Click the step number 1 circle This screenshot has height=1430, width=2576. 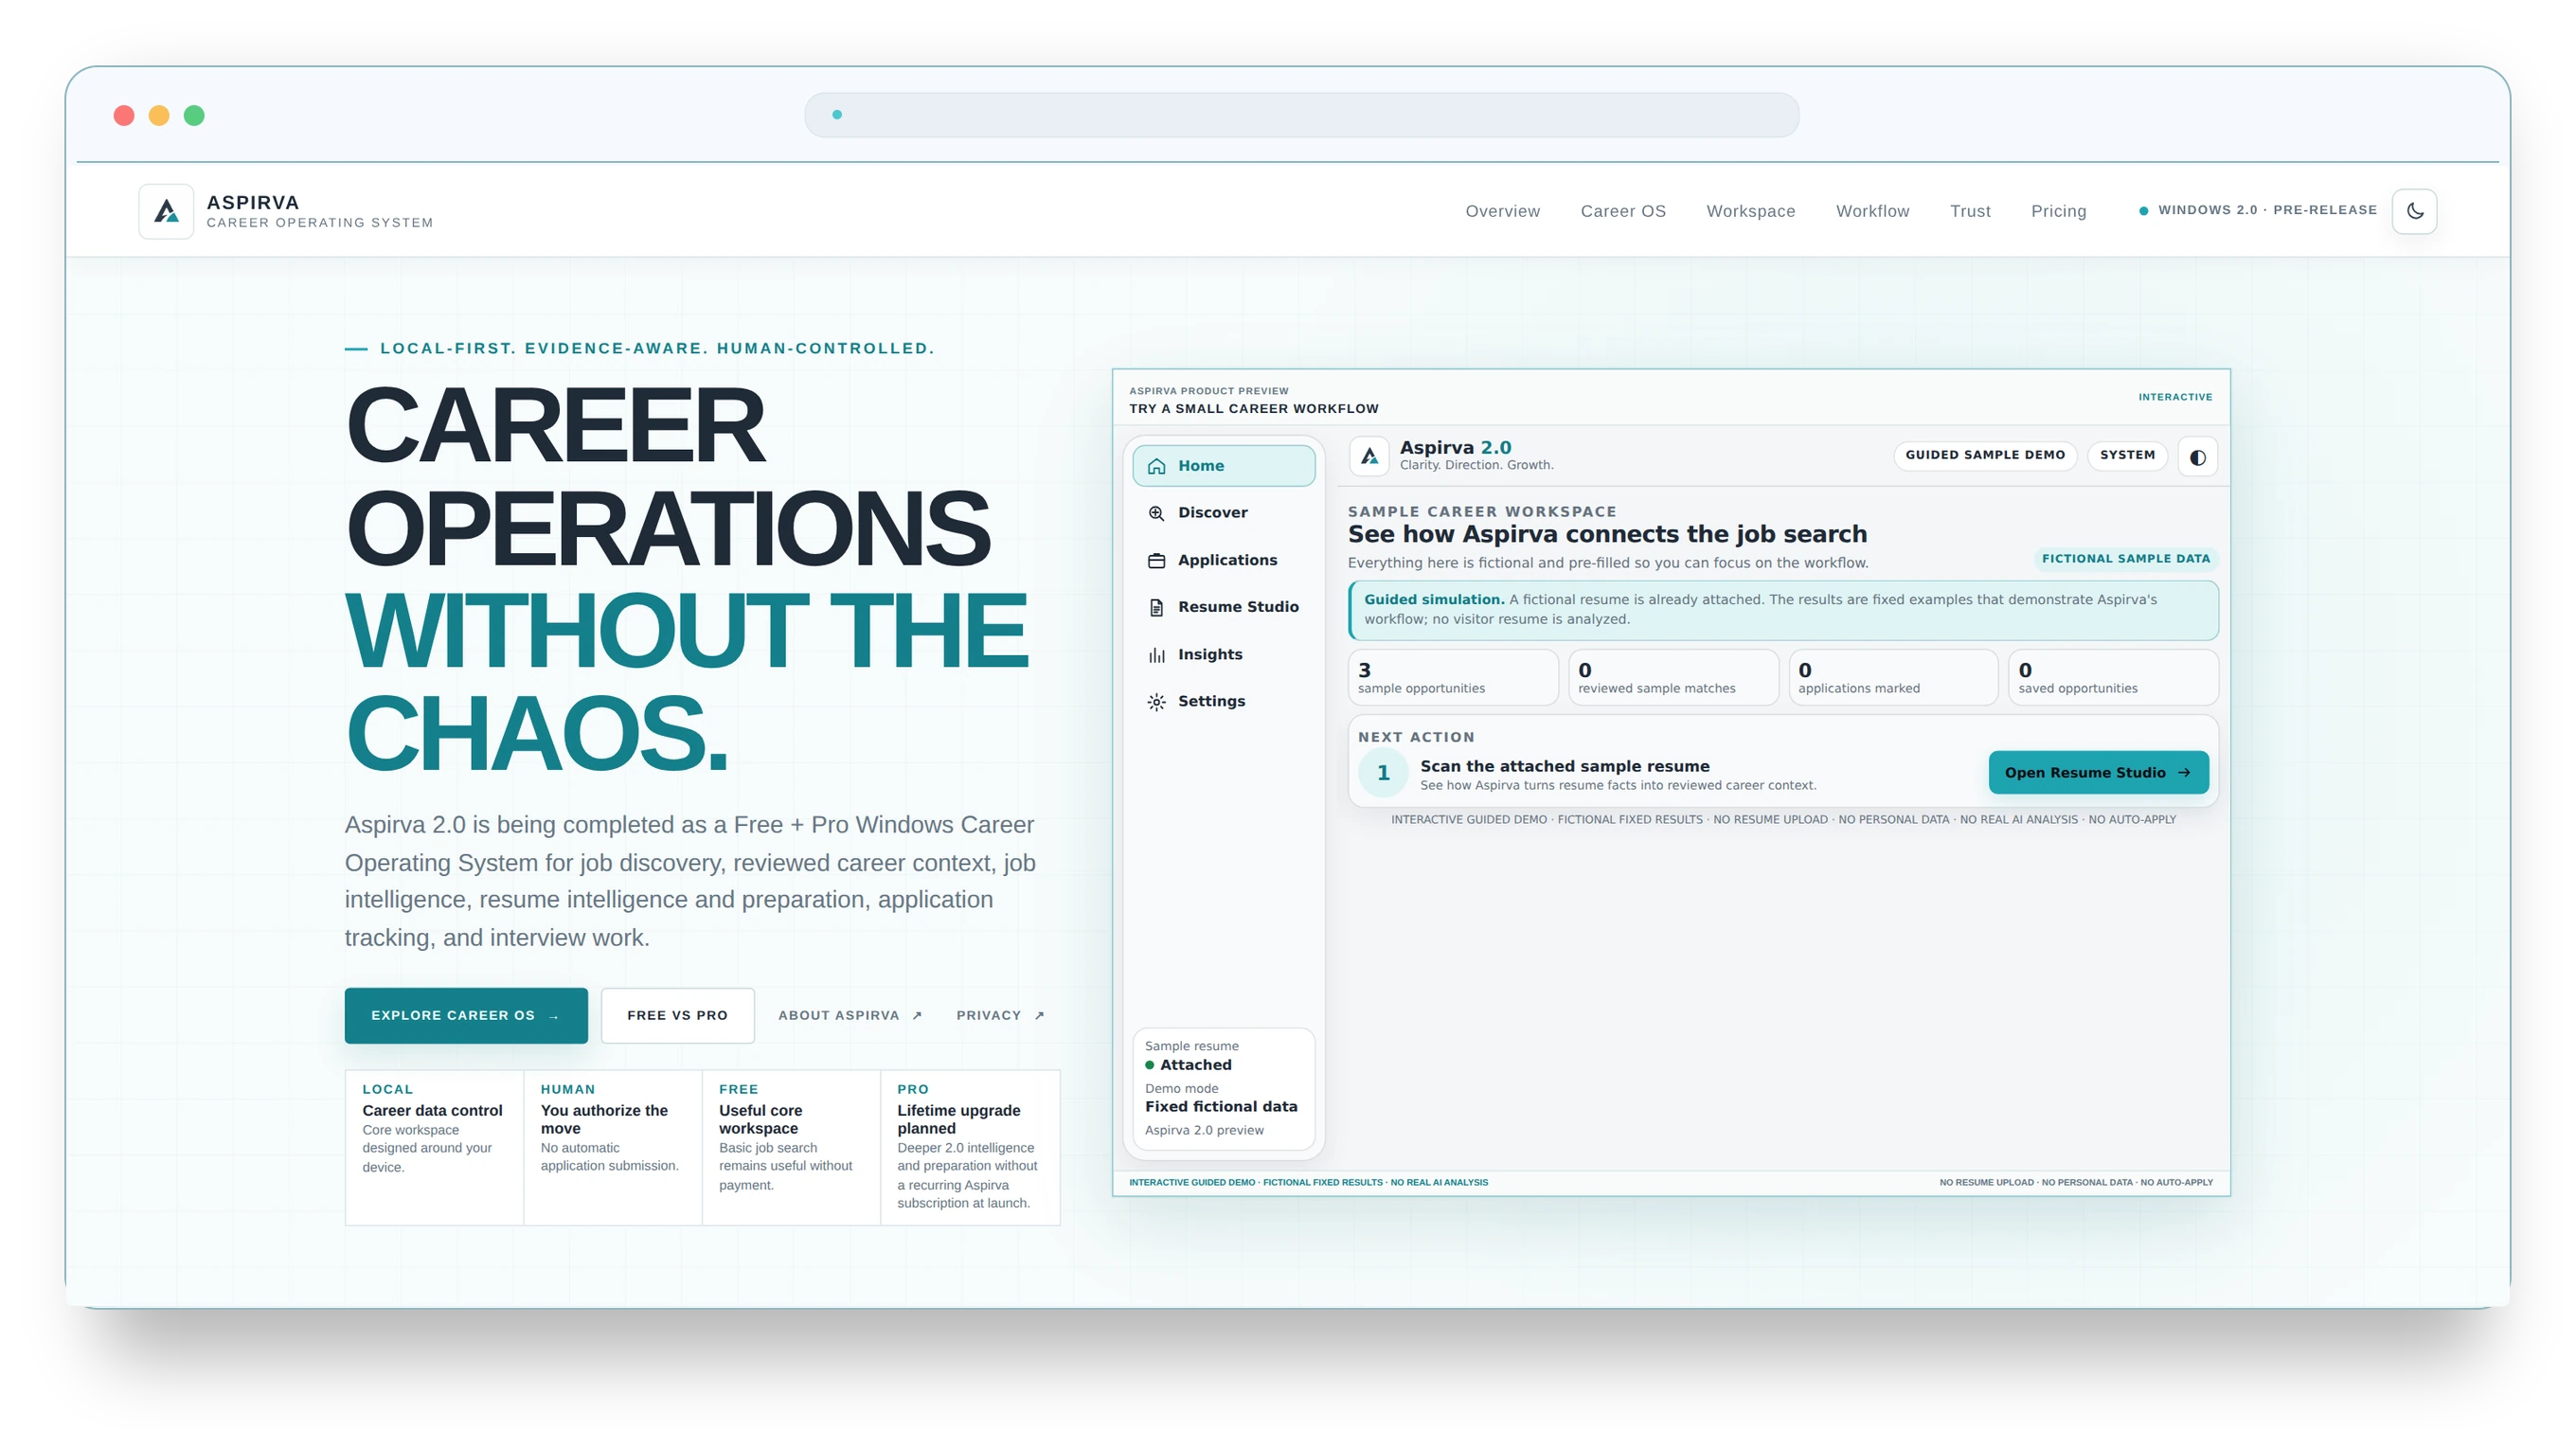click(x=1383, y=773)
